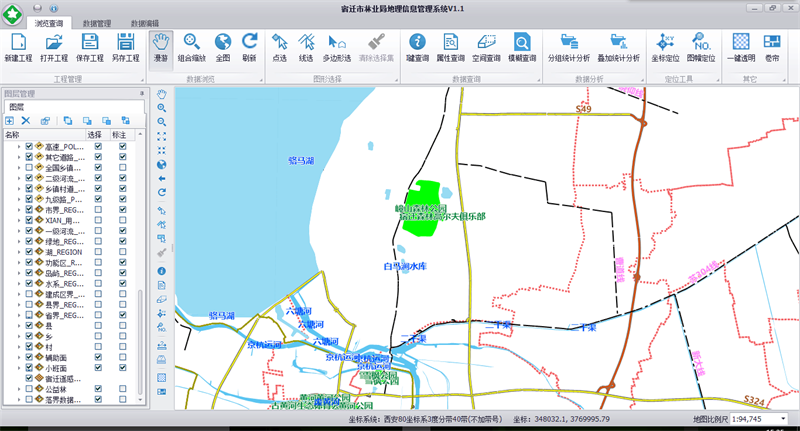Click the green 森林公园 polygon on map

coord(422,209)
